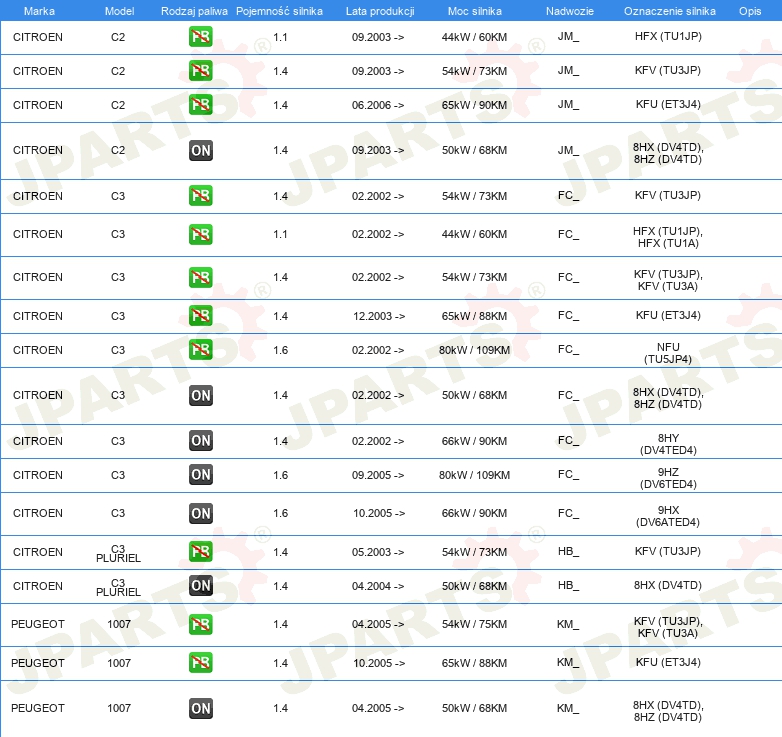Click petrol icon for C2 65kW KFU row
Screen dimensions: 782x737
point(200,105)
